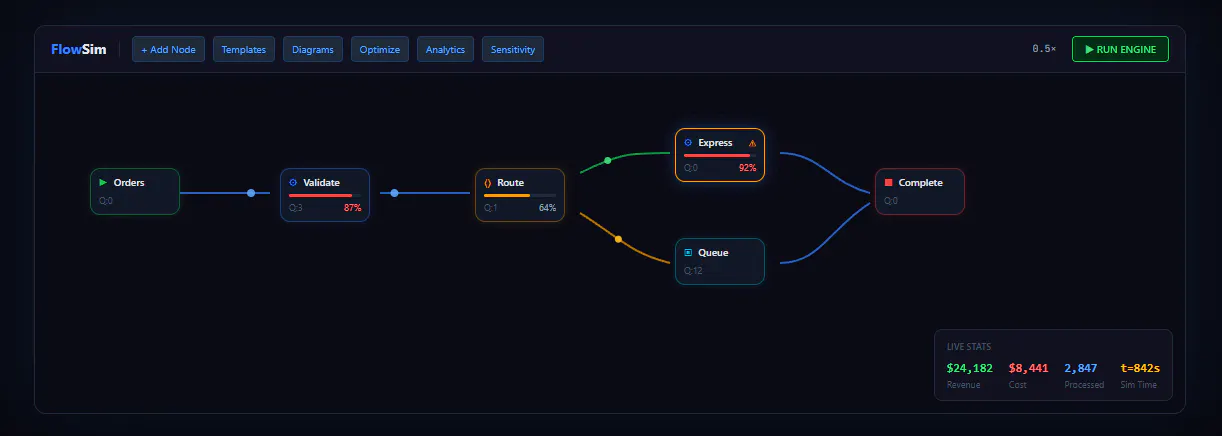This screenshot has height=436, width=1222.
Task: Click the red stop icon on Complete node
Action: tap(888, 183)
